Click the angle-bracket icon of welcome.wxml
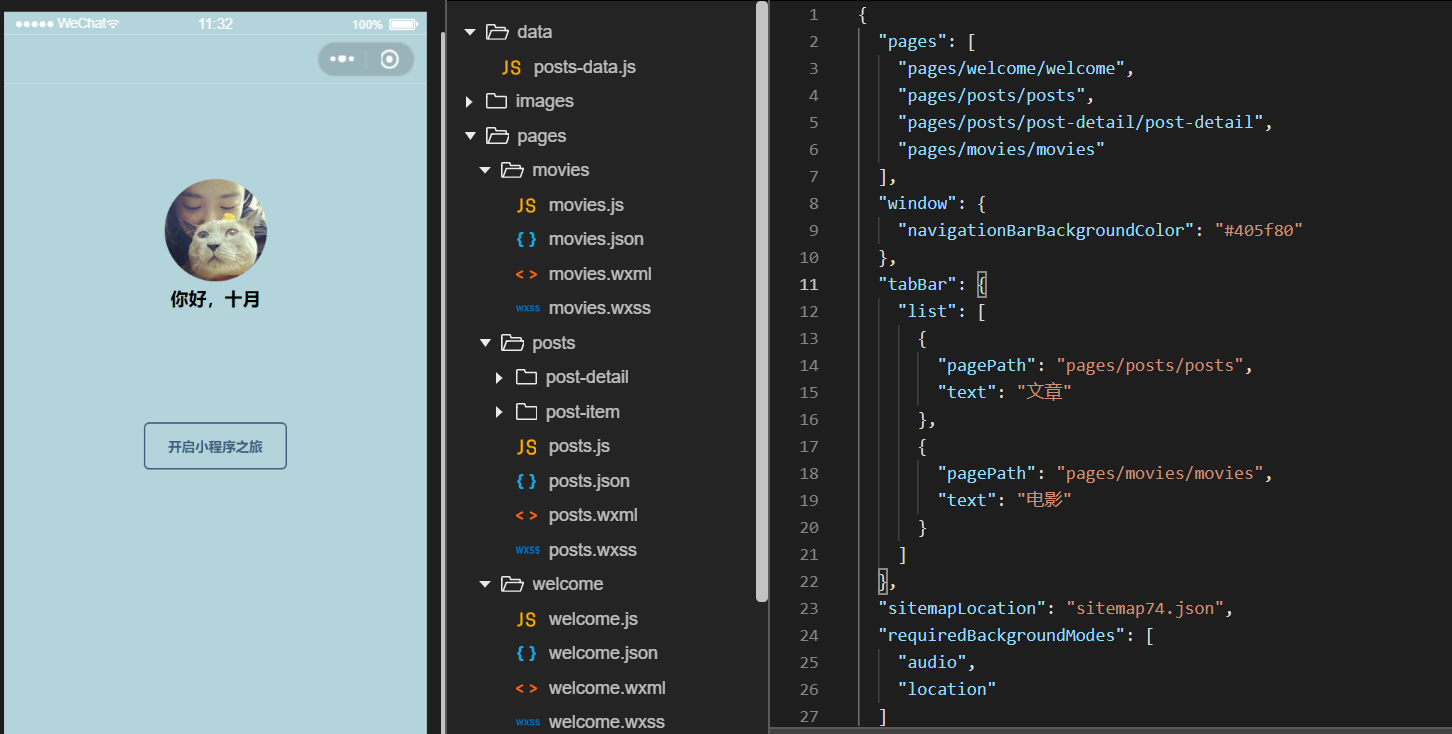The image size is (1452, 734). click(x=526, y=688)
